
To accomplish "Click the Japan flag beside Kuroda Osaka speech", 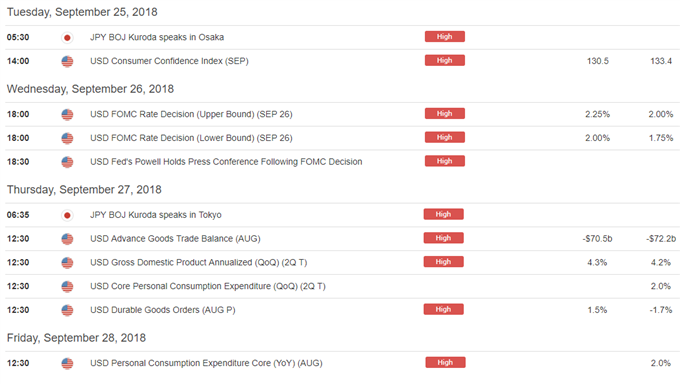I will click(67, 38).
